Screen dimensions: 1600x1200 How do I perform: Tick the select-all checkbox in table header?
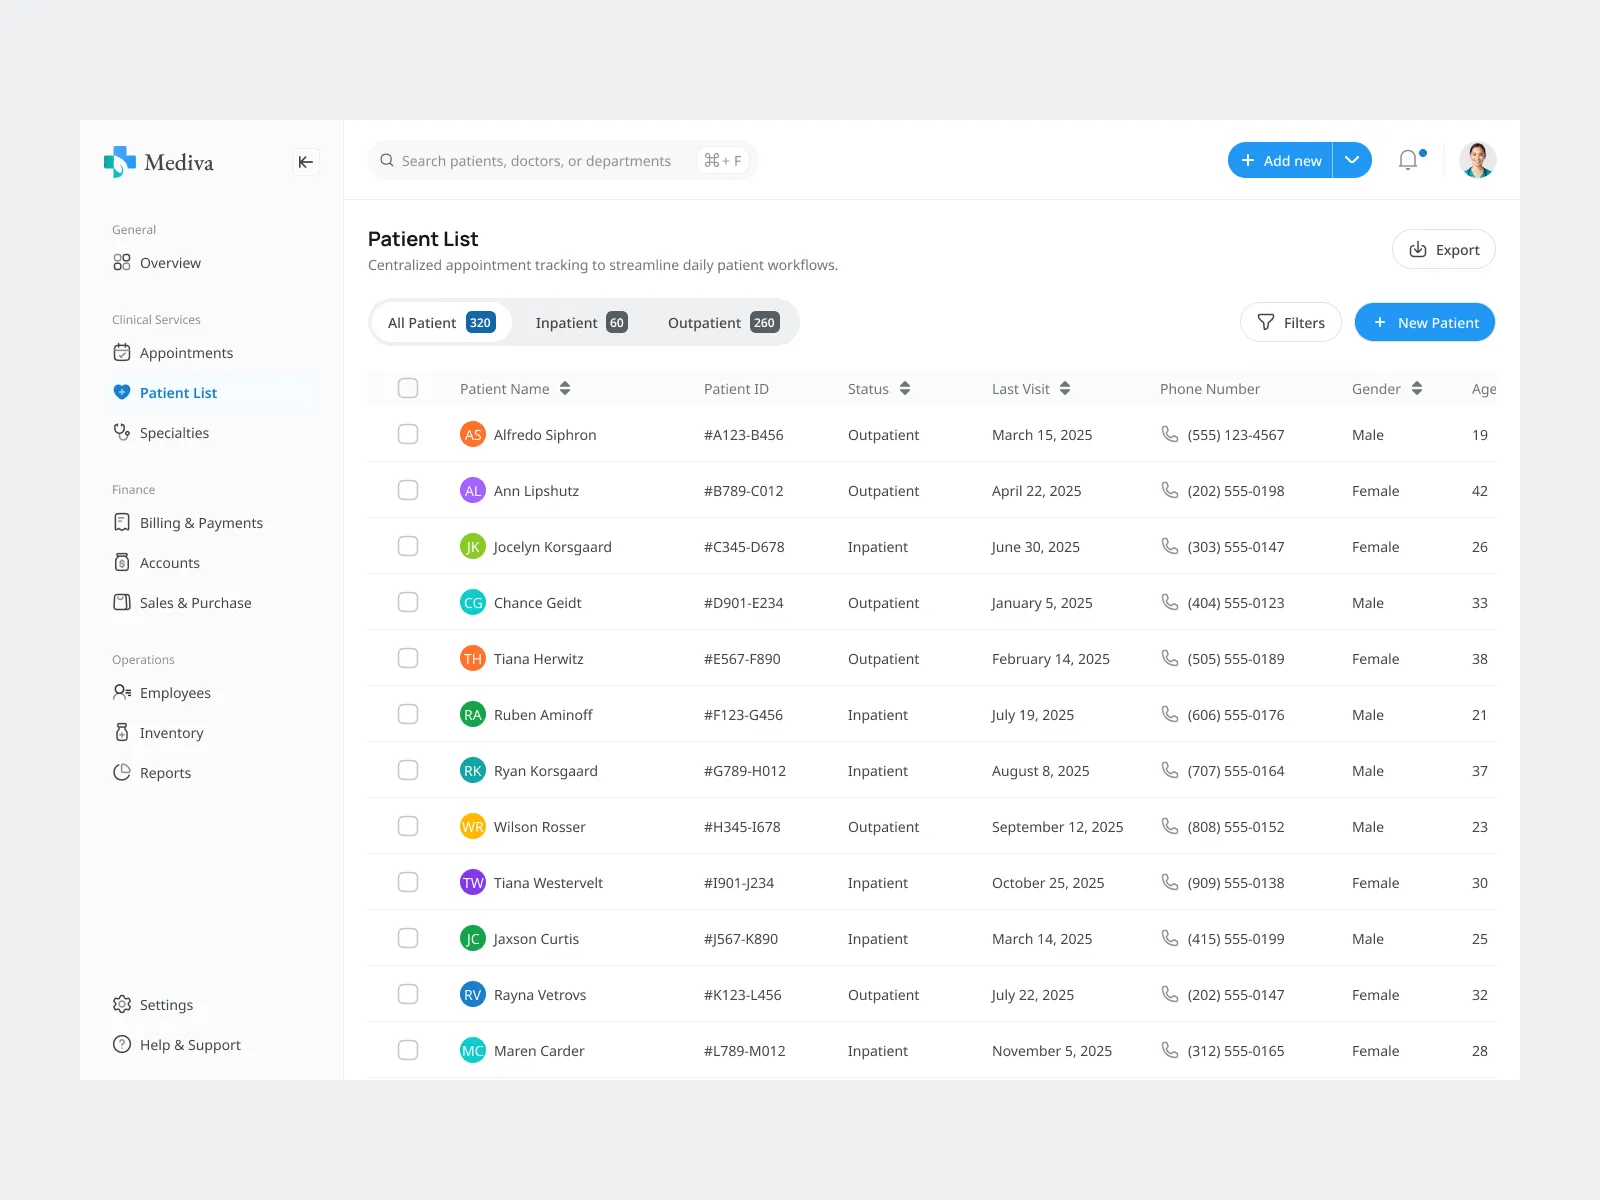point(408,388)
